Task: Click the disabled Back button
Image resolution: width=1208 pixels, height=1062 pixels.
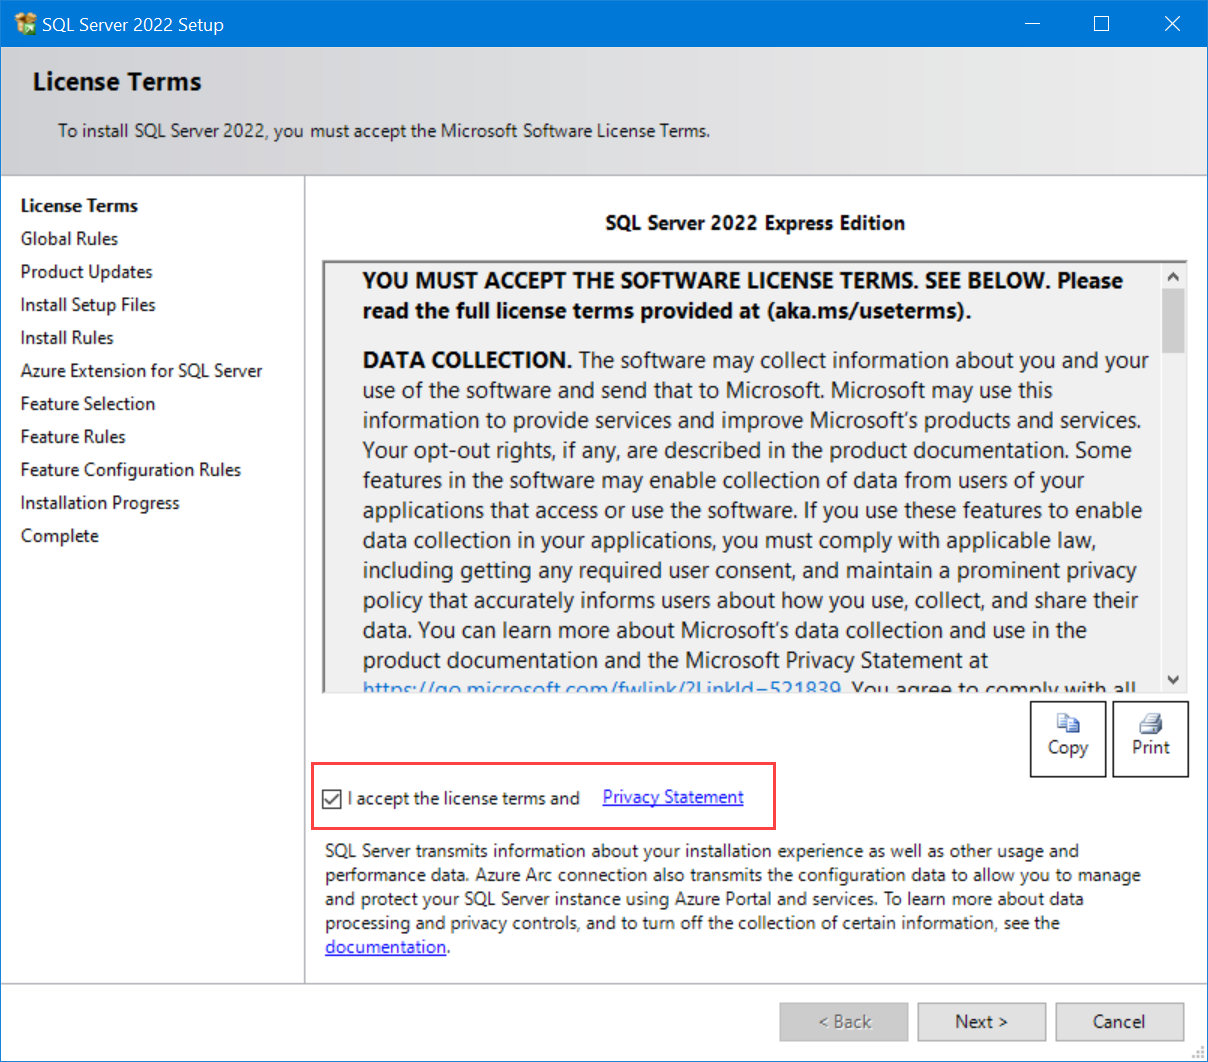Action: coord(844,1021)
